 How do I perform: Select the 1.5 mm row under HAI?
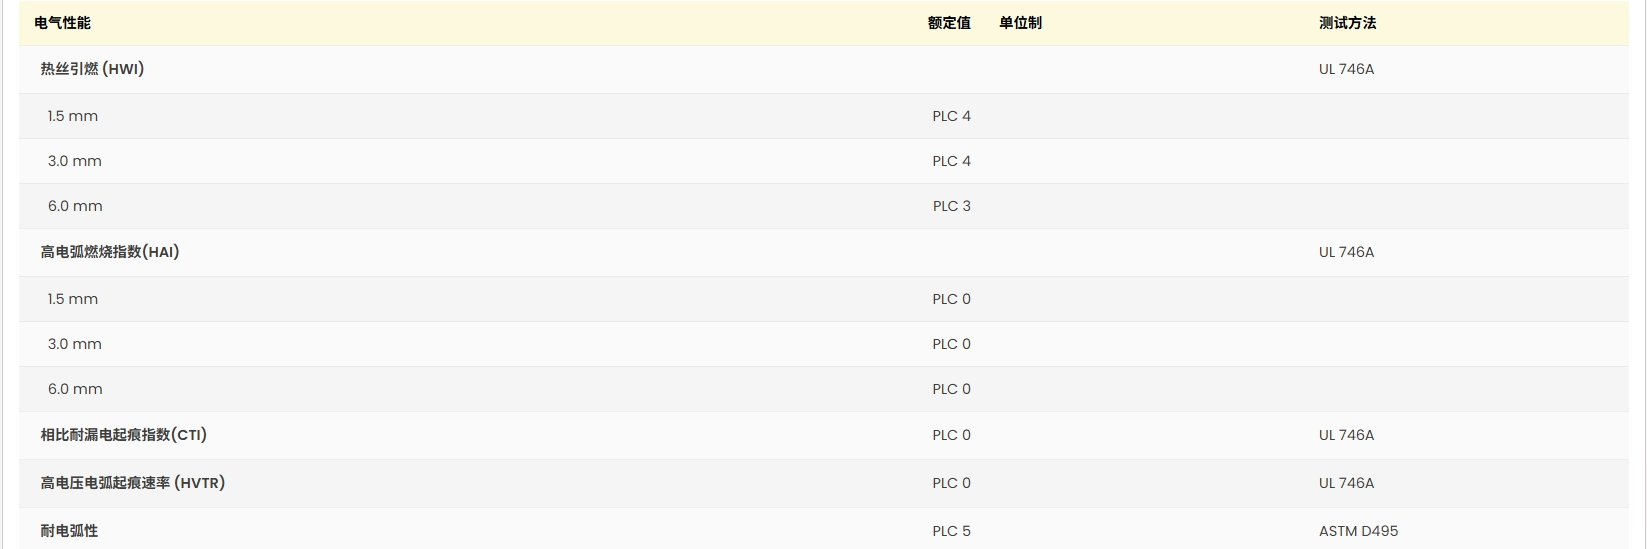tap(823, 299)
